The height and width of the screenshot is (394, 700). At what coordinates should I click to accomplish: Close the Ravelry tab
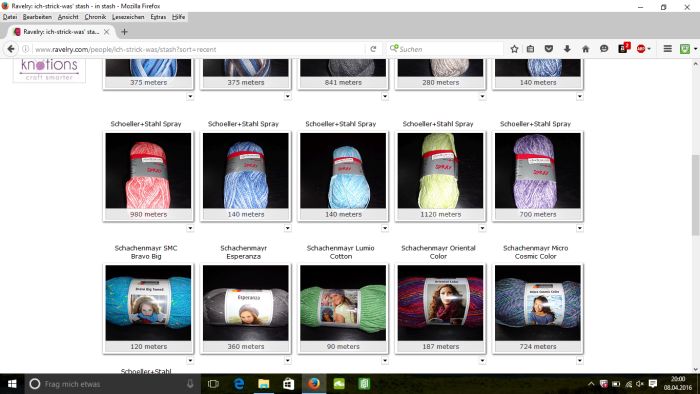106,32
